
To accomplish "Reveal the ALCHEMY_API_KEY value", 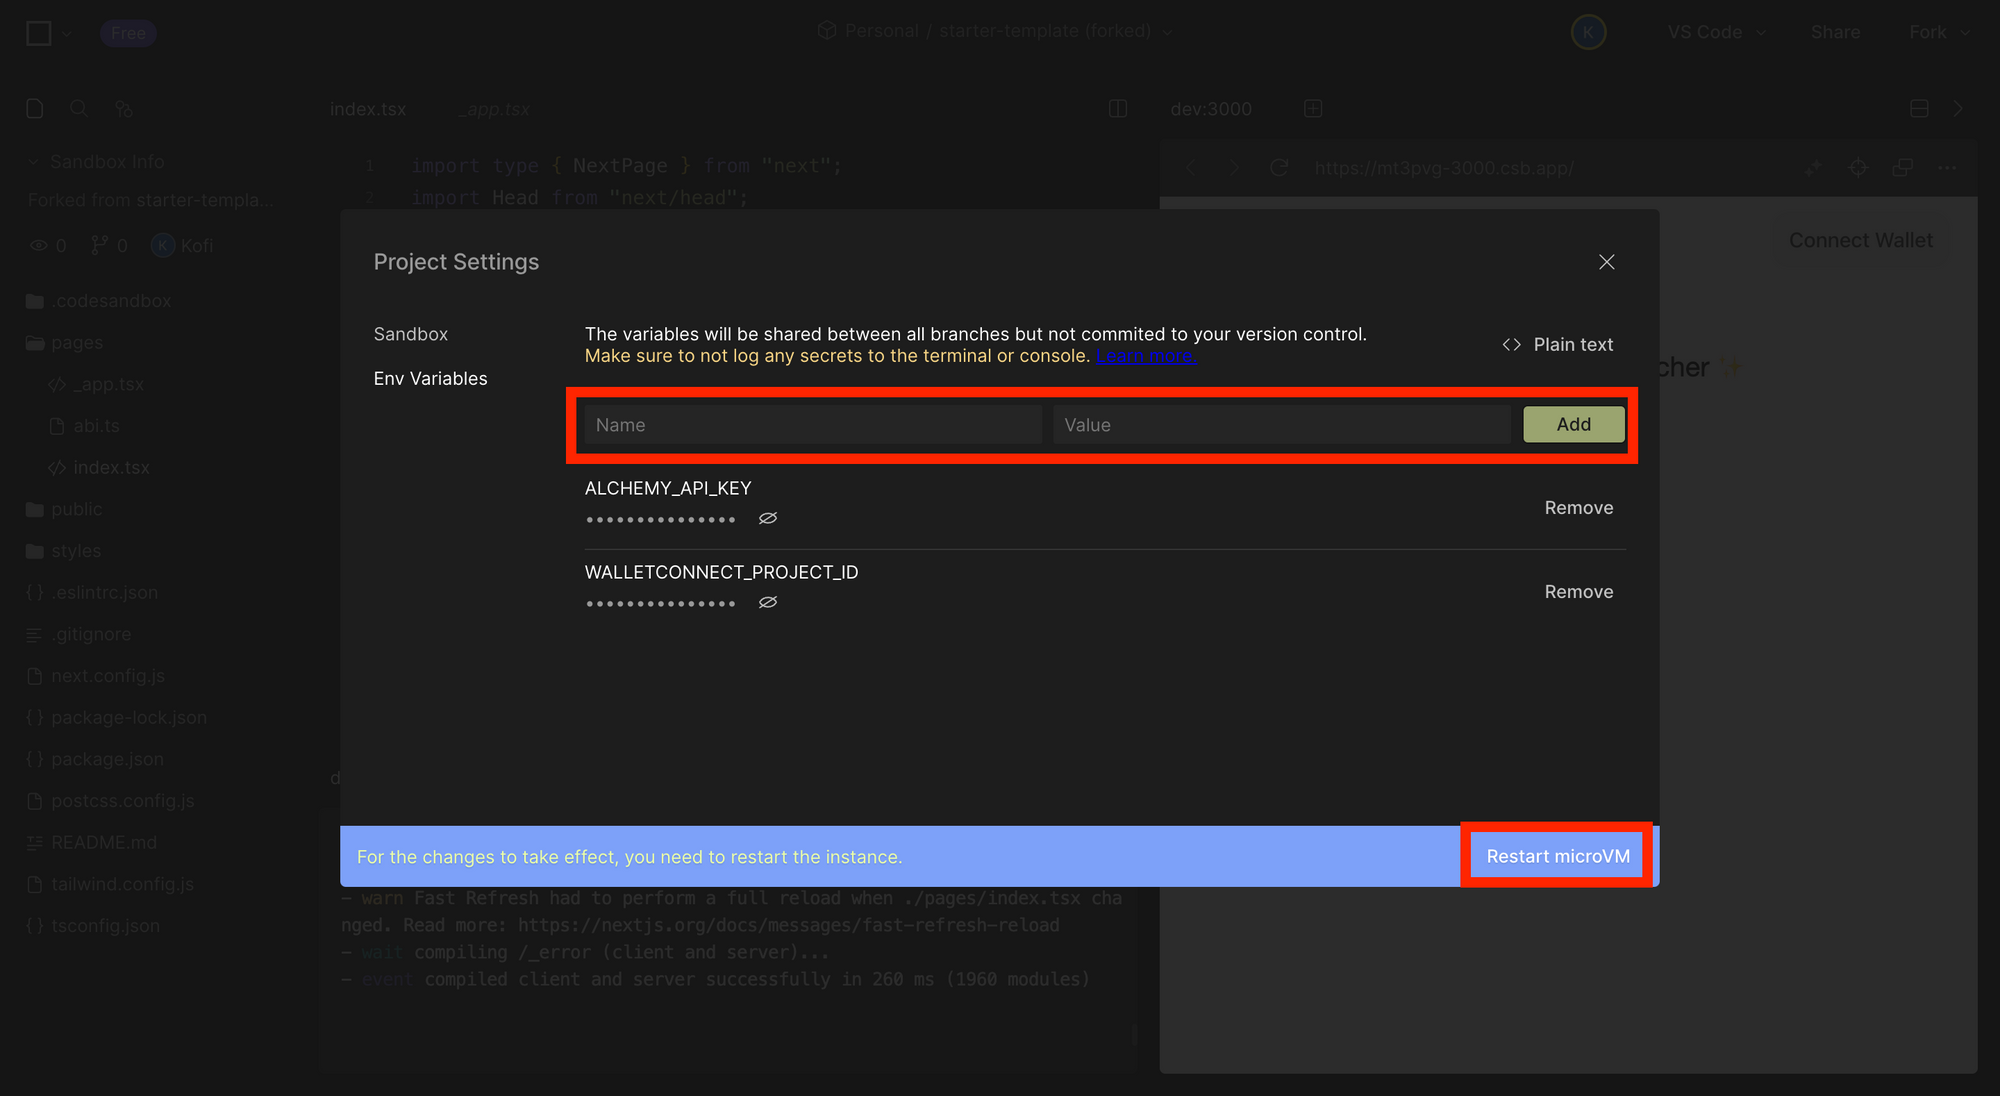I will pos(768,518).
